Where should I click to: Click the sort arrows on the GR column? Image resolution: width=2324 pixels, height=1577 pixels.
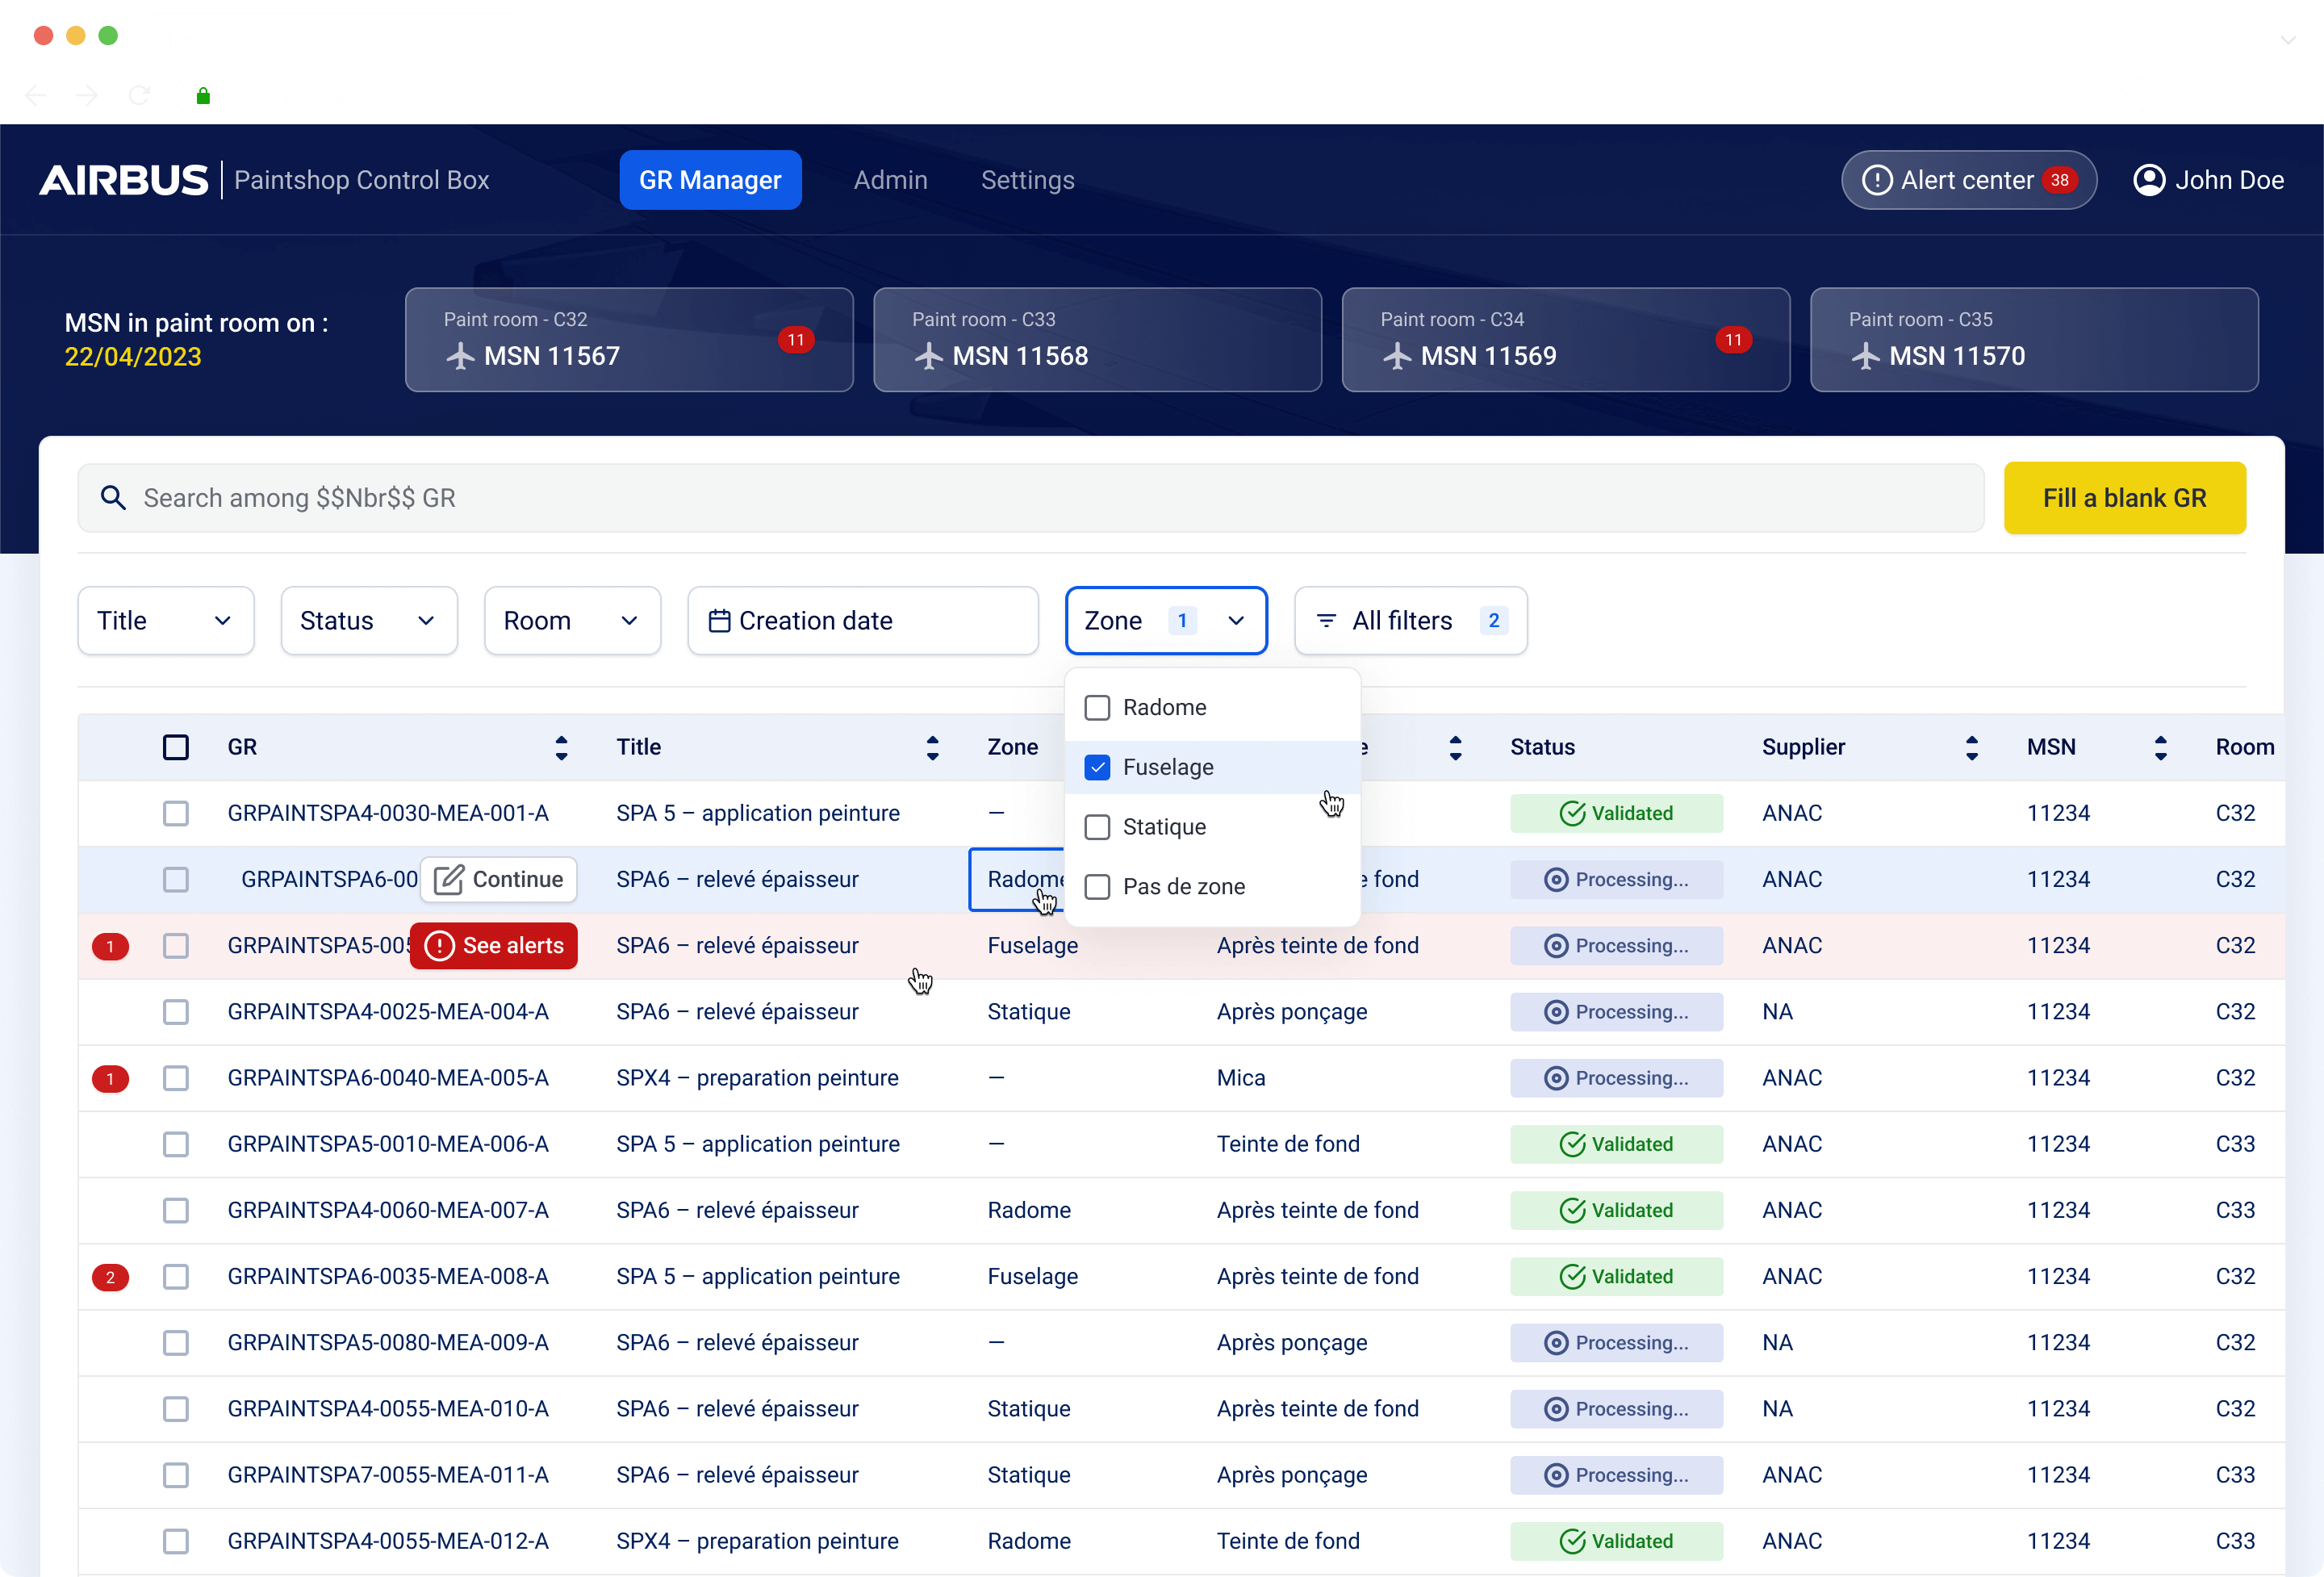(561, 747)
